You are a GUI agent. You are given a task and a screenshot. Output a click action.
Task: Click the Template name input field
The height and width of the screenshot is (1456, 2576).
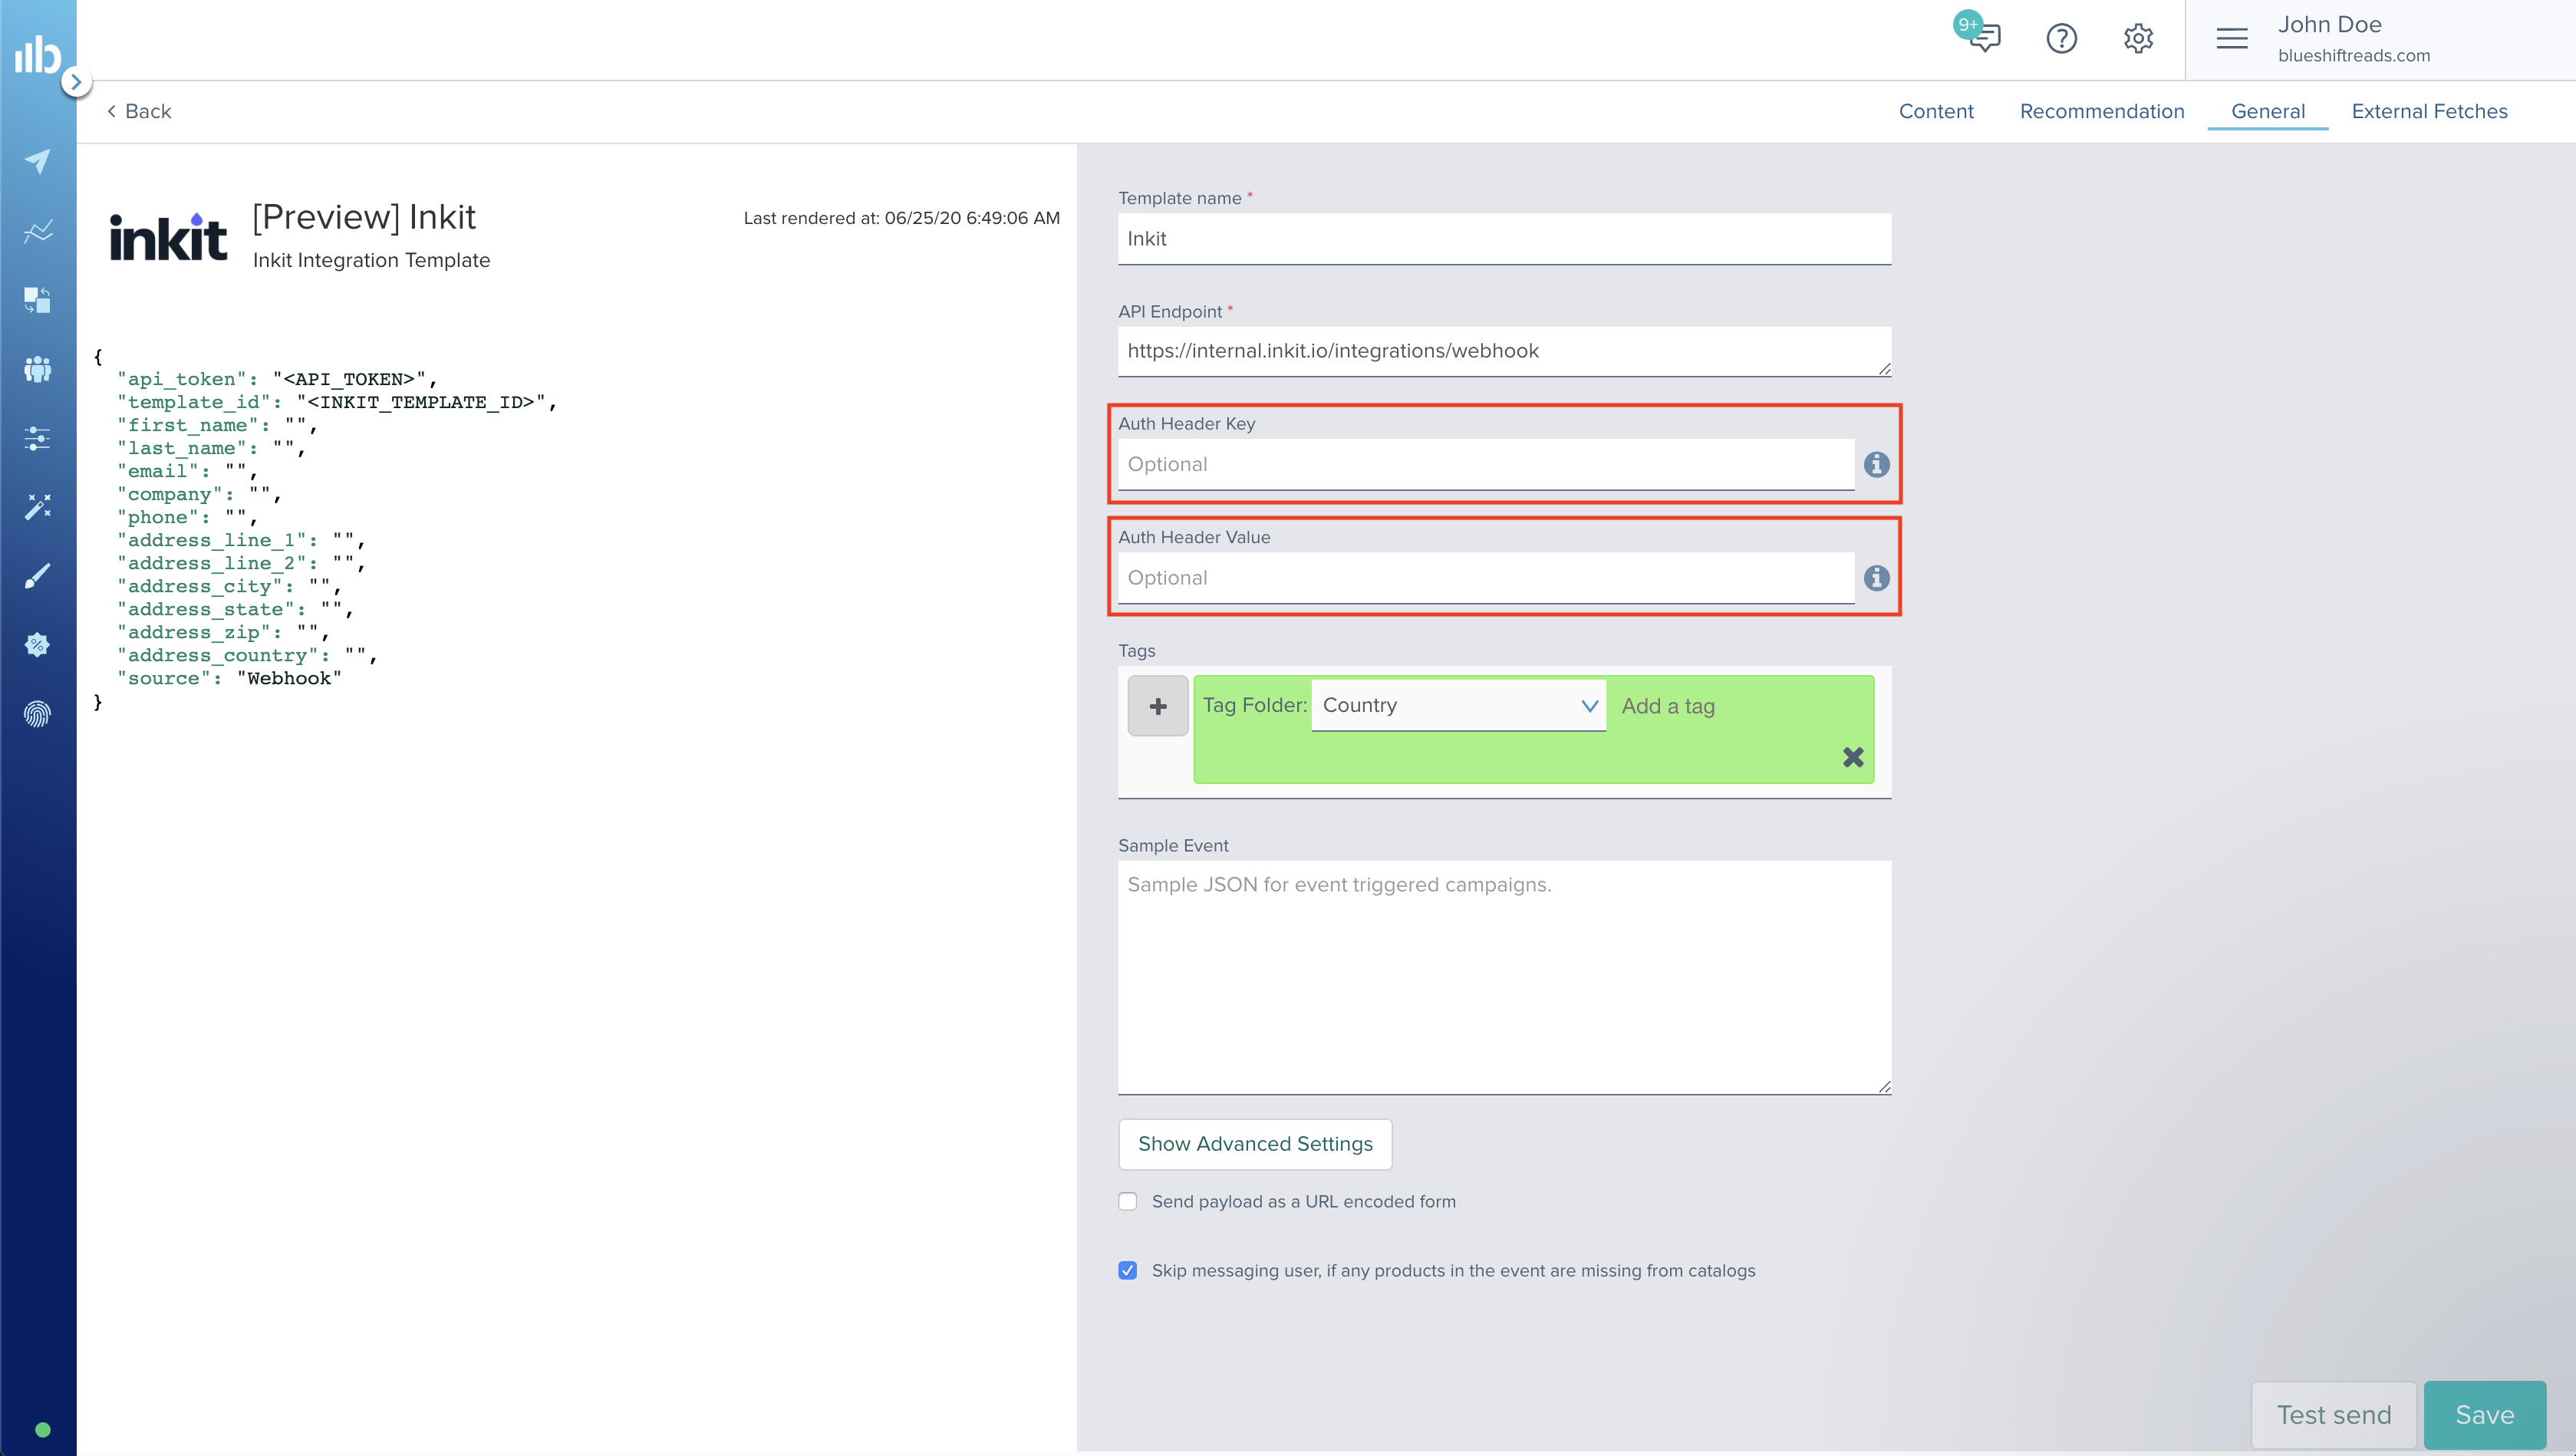[1504, 239]
